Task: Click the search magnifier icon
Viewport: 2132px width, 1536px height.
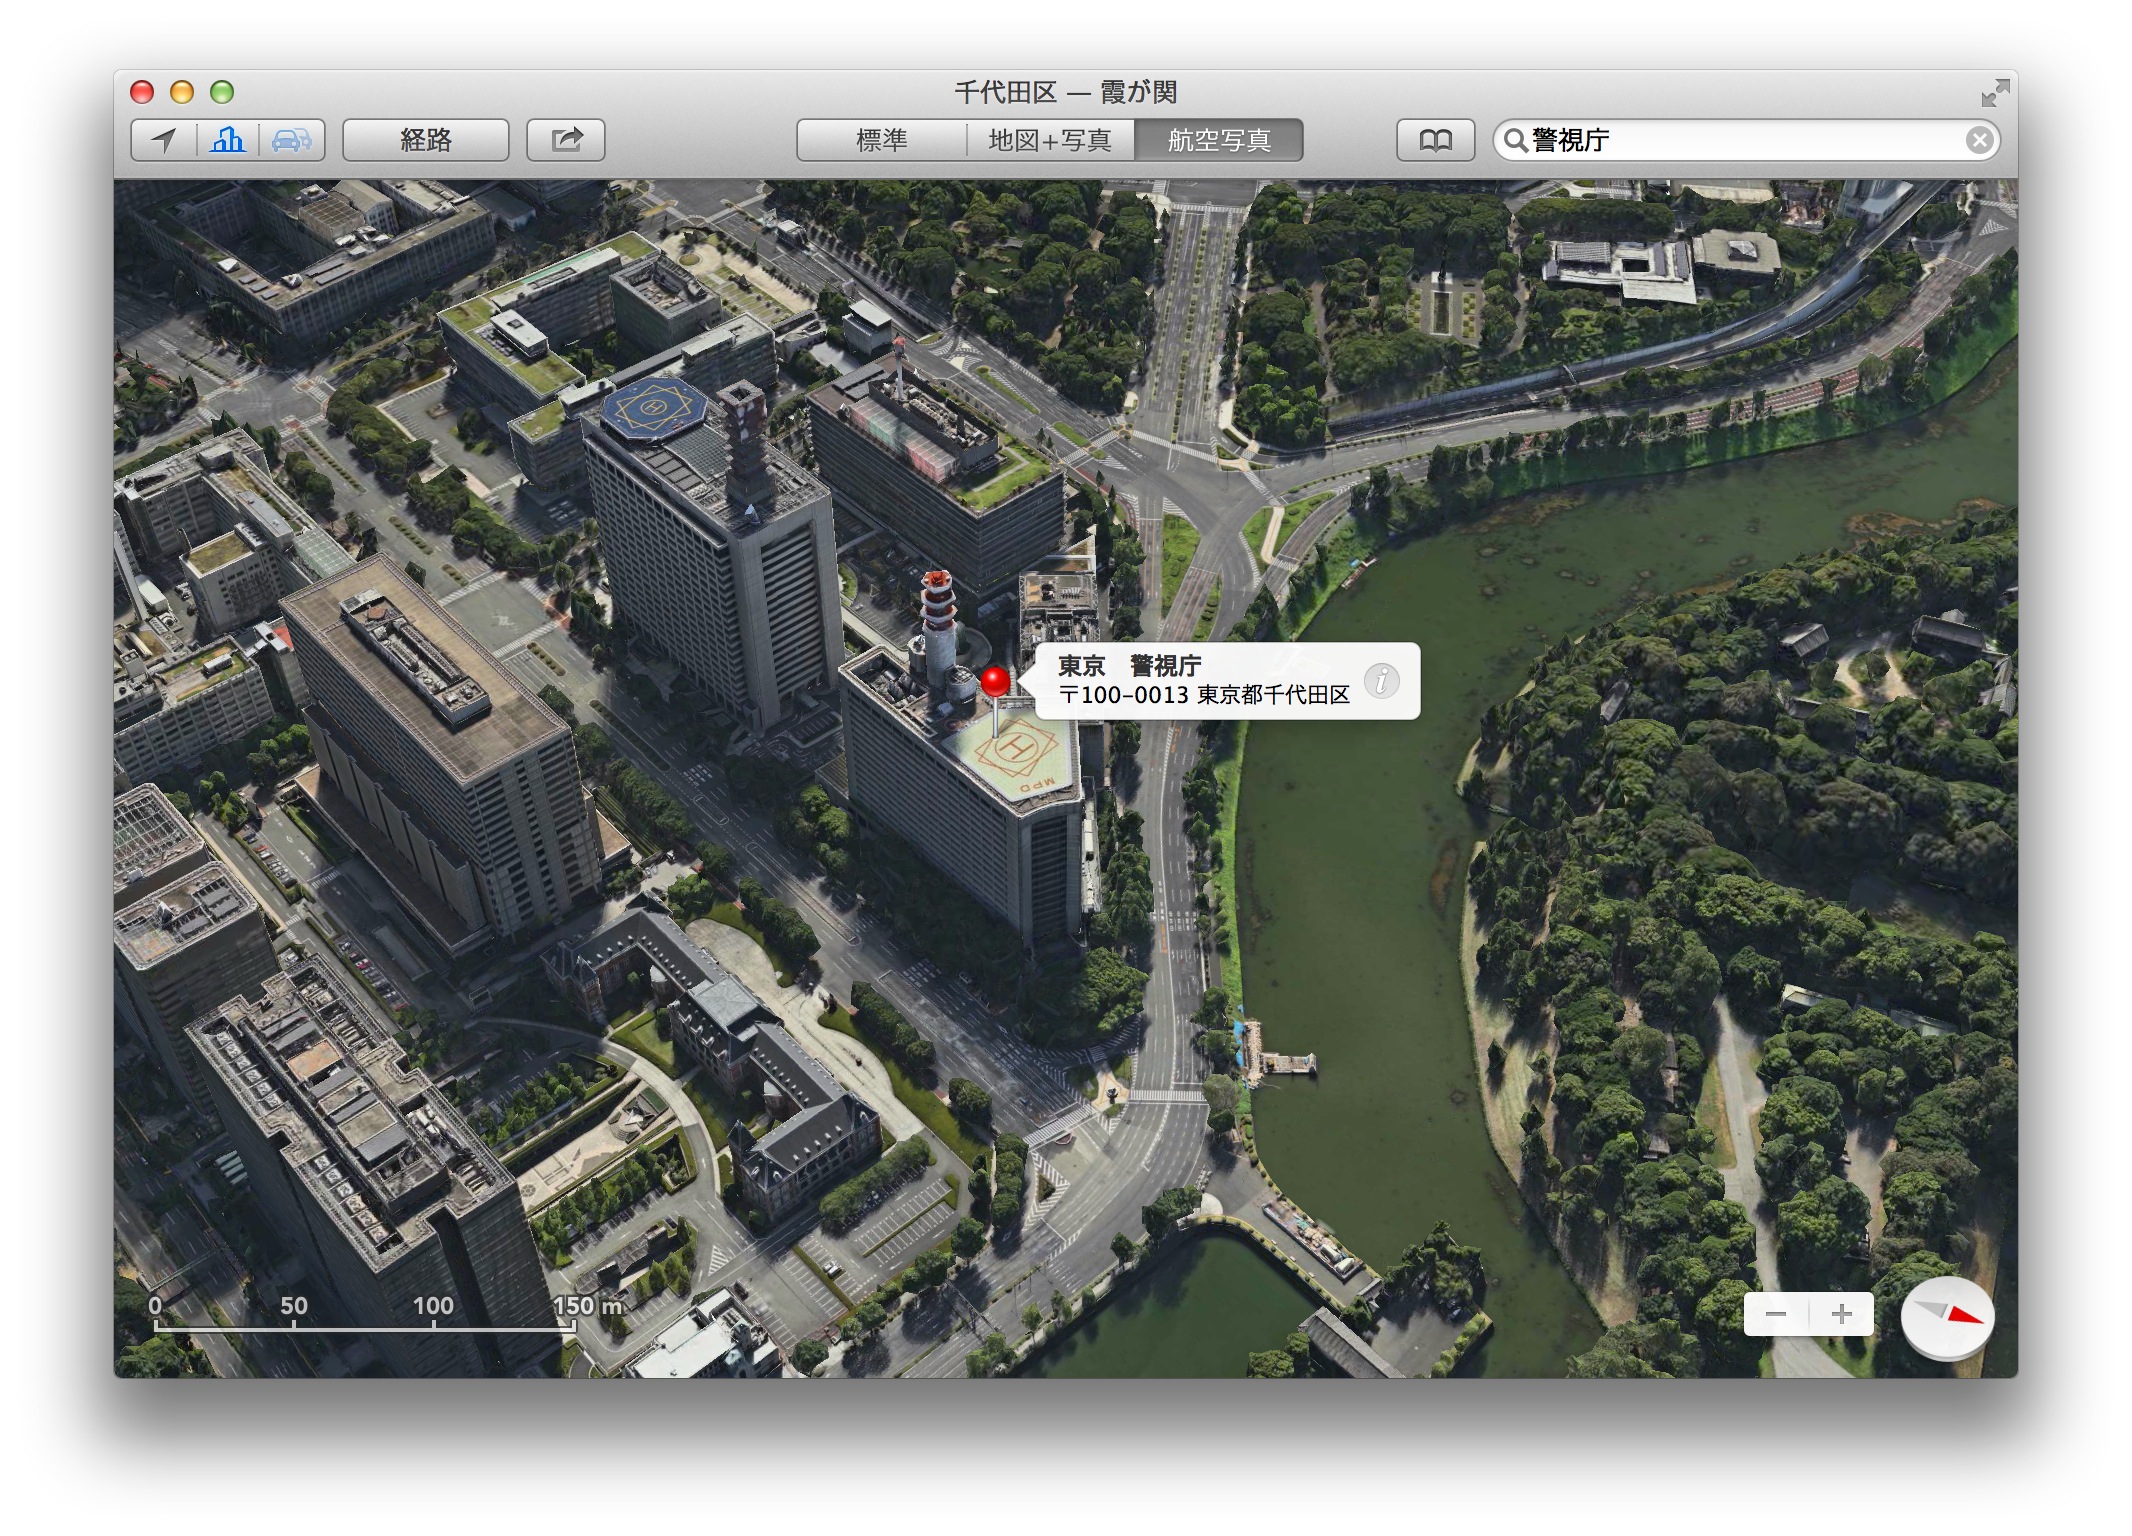Action: 1515,140
